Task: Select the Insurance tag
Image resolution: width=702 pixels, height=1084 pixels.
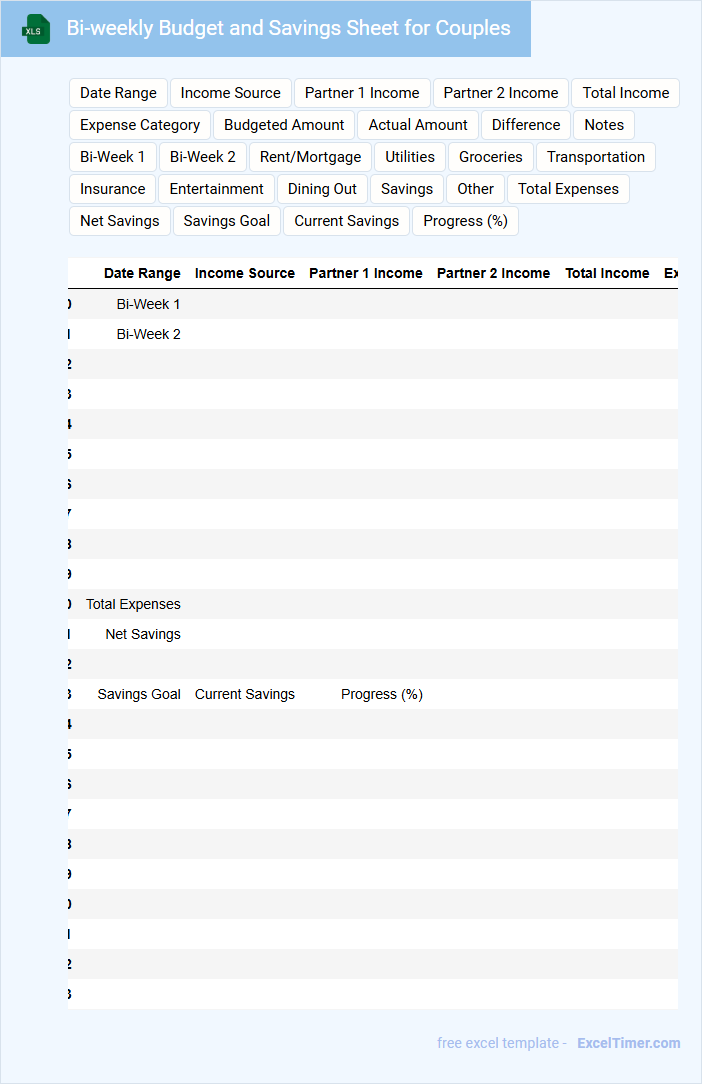Action: click(112, 189)
